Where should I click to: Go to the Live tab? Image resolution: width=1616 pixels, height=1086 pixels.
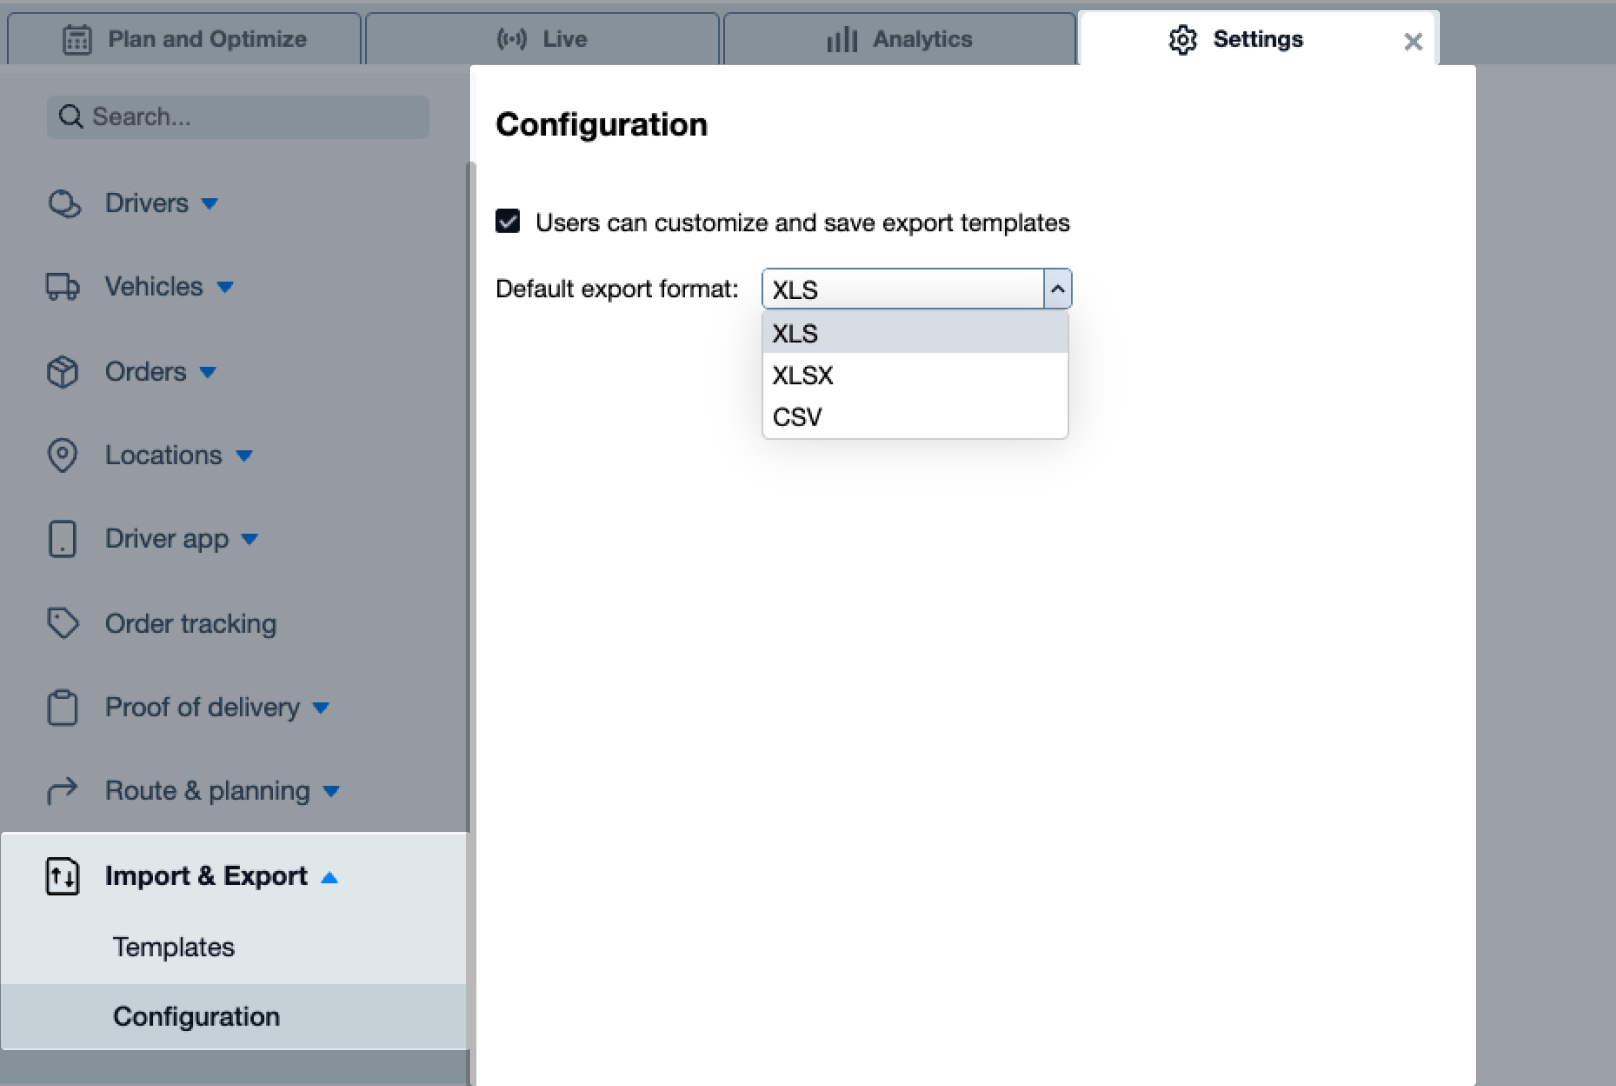(x=542, y=39)
